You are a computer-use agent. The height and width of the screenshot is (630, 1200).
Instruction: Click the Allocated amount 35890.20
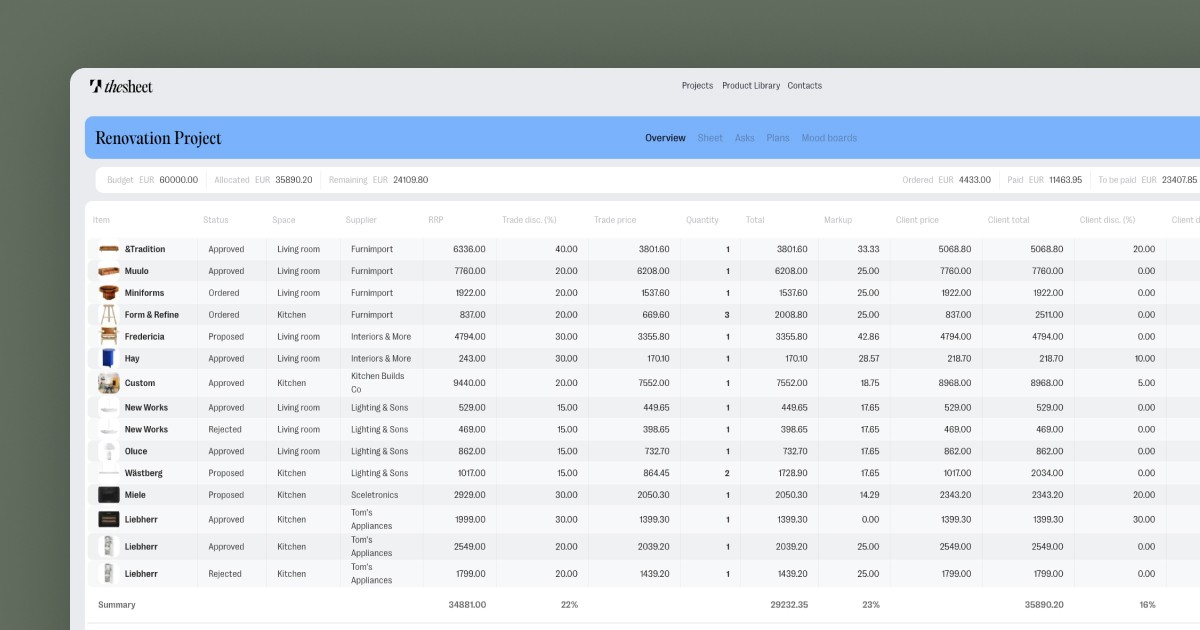(293, 180)
